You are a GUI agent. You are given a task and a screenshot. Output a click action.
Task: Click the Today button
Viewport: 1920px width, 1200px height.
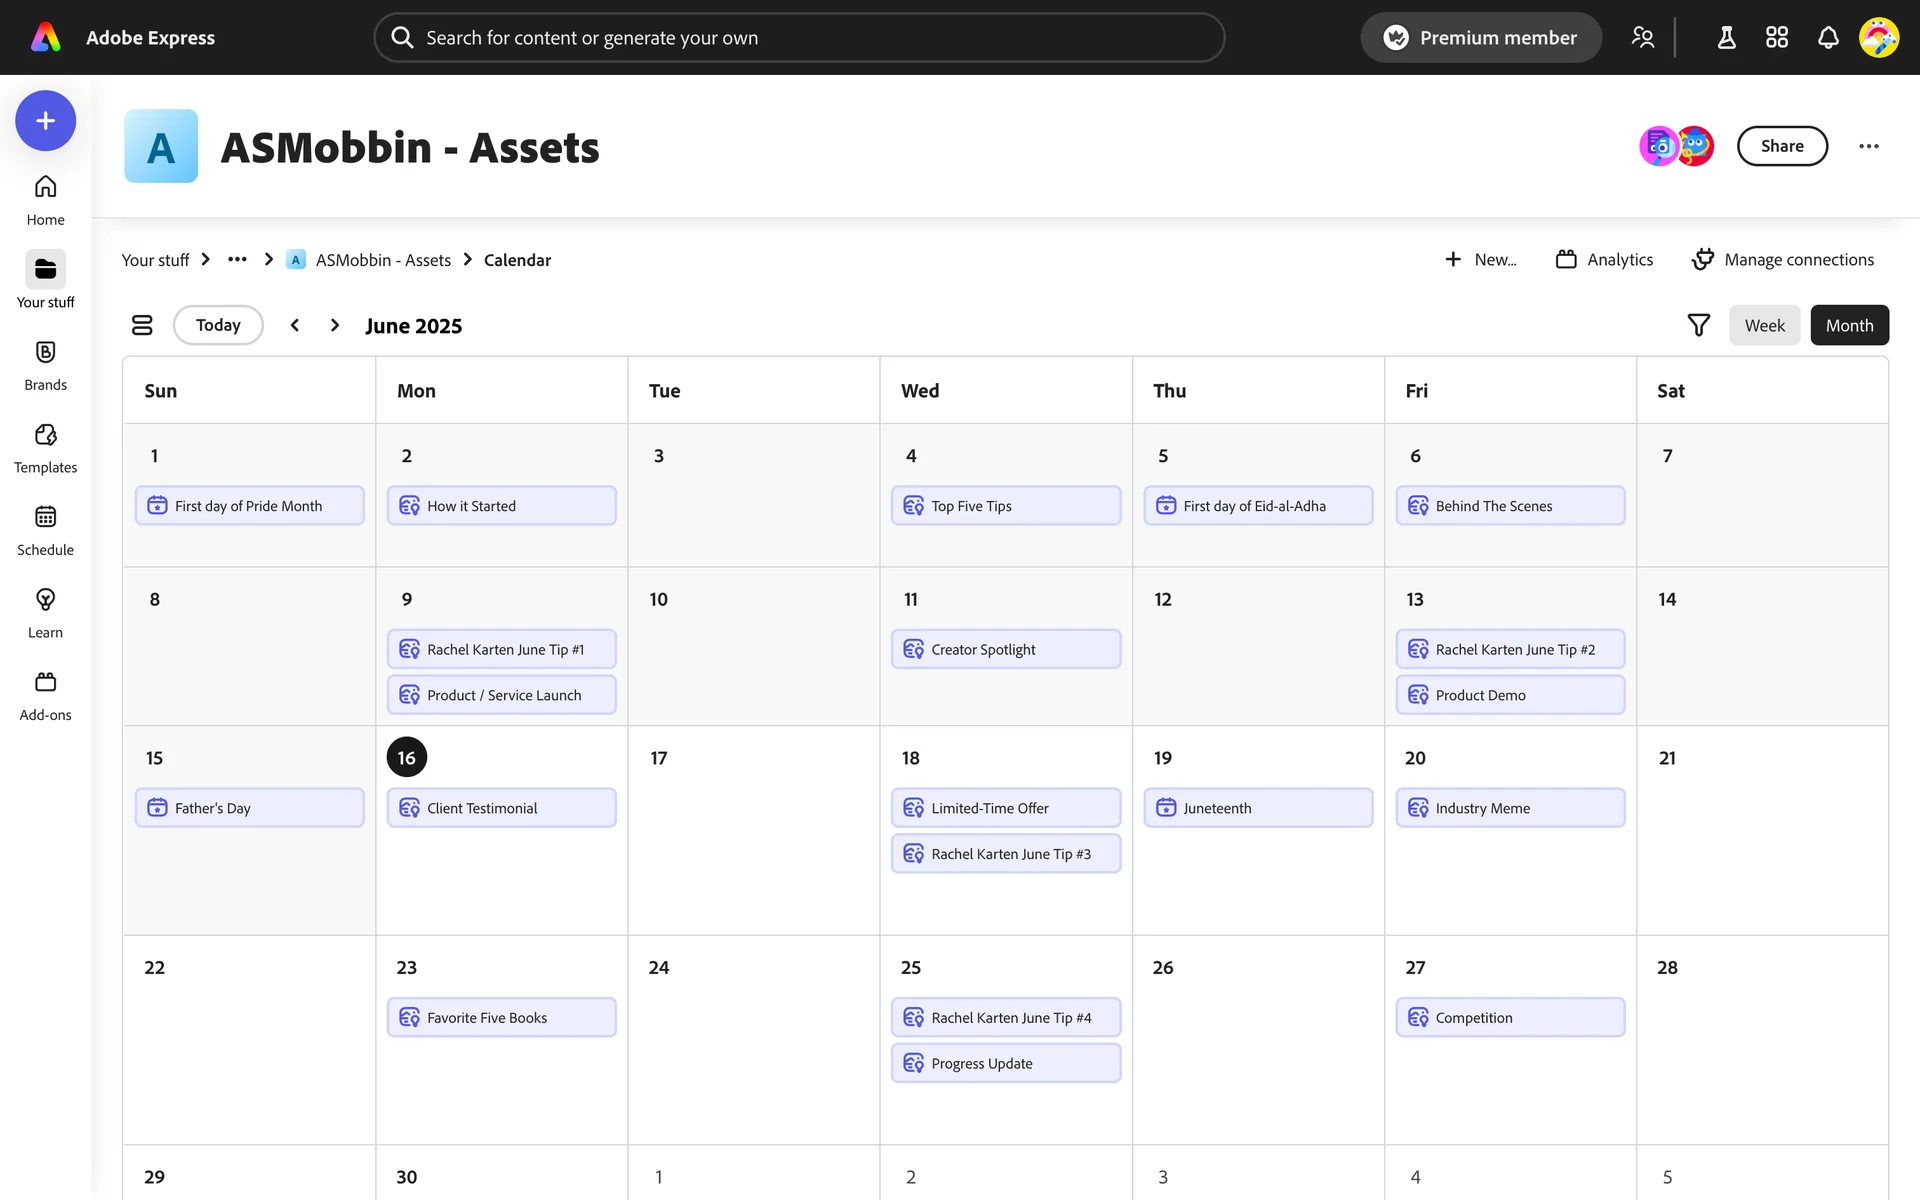pos(218,325)
